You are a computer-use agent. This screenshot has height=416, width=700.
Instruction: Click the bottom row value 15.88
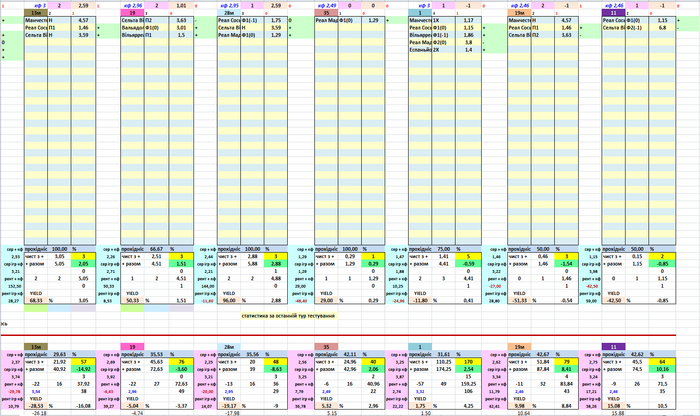click(618, 413)
